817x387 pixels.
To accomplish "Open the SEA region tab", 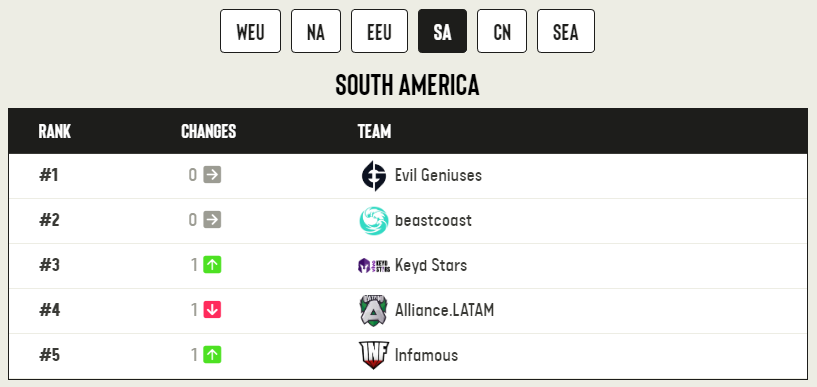I will [566, 31].
